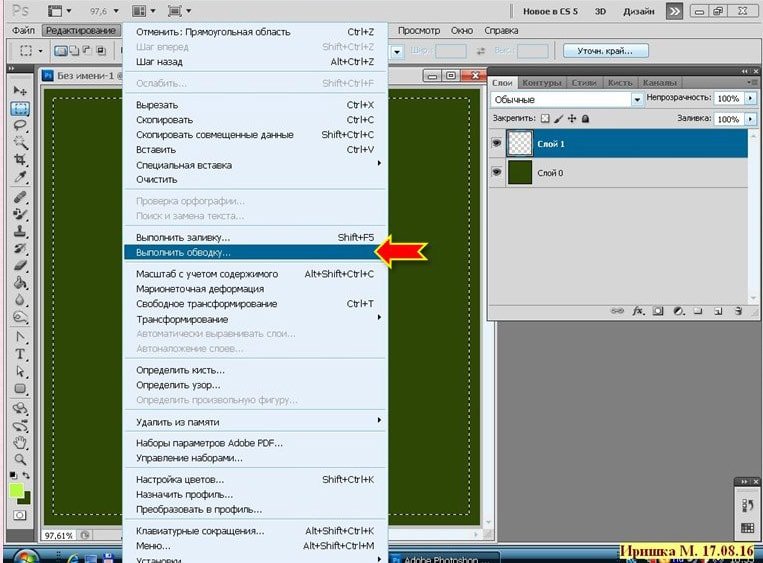Toggle visibility of Слой 0
The height and width of the screenshot is (563, 763).
click(x=497, y=173)
